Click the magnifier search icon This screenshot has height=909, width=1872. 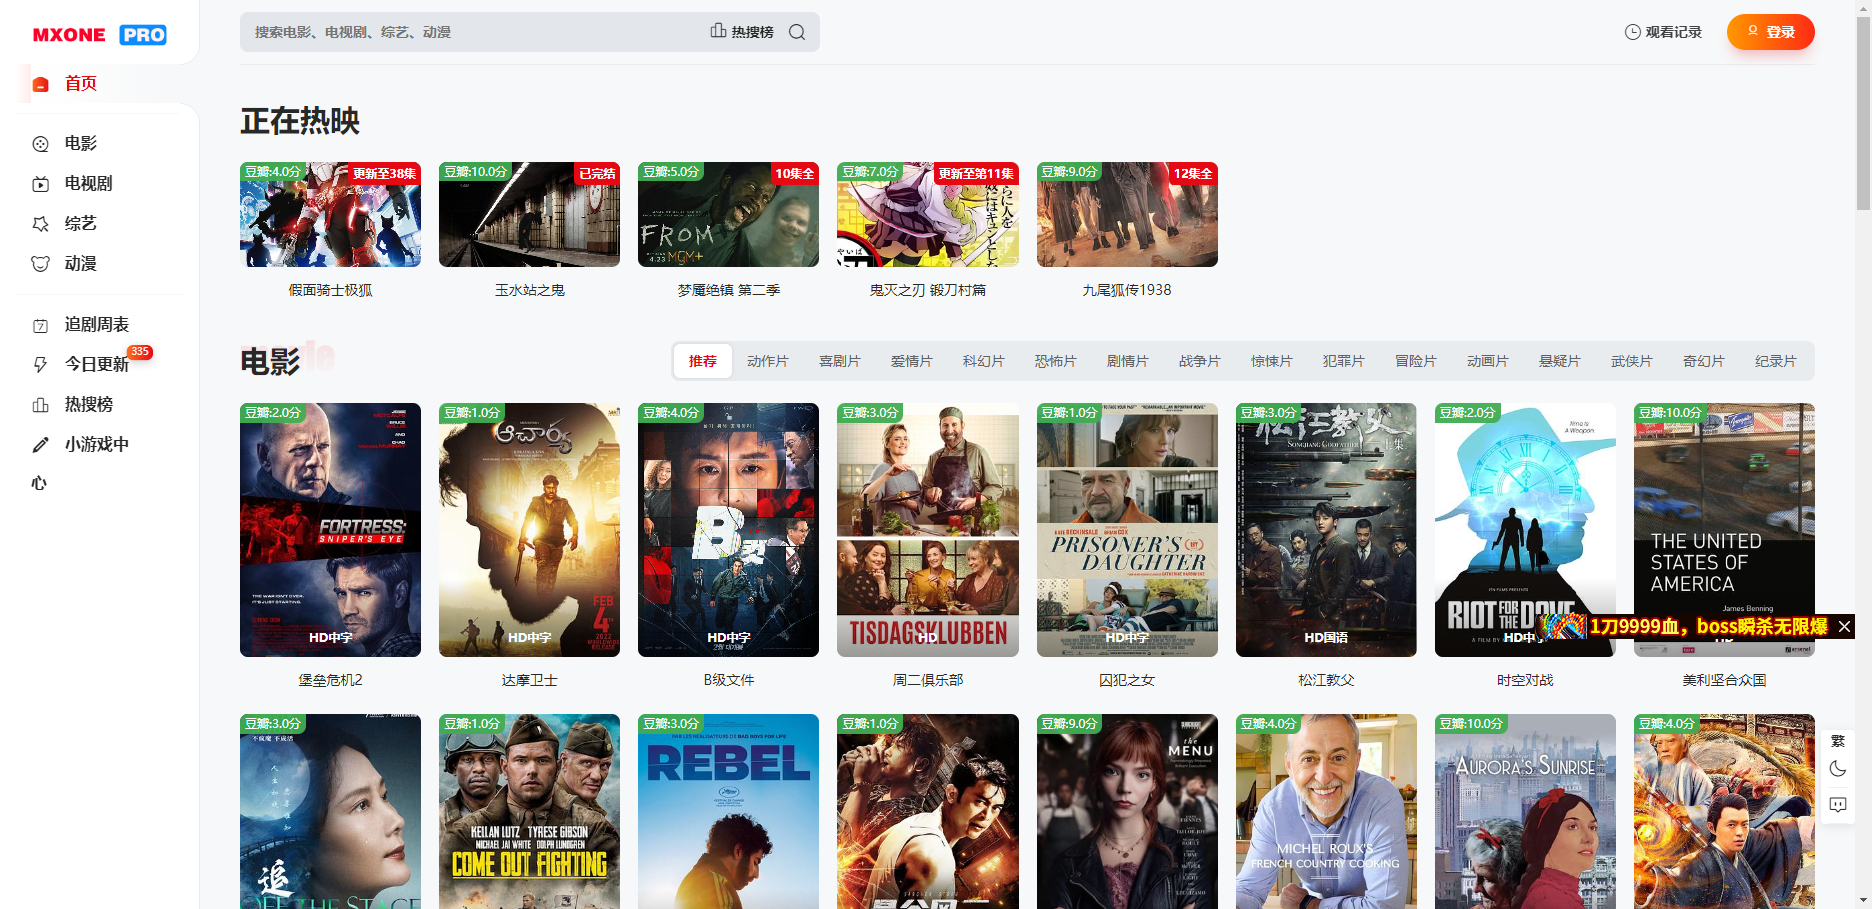[797, 32]
